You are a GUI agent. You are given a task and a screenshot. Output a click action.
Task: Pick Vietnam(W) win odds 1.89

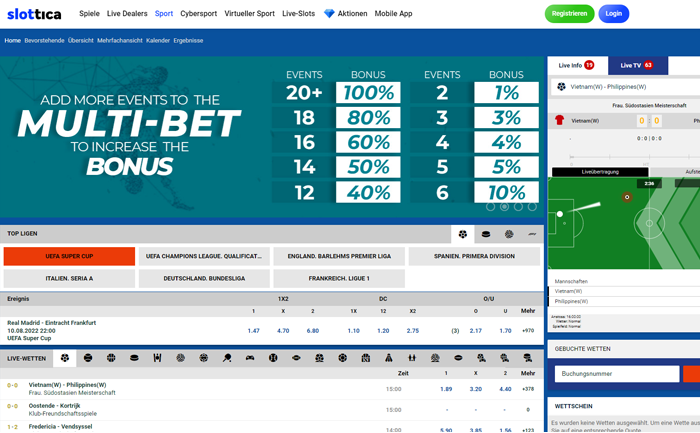pos(446,389)
